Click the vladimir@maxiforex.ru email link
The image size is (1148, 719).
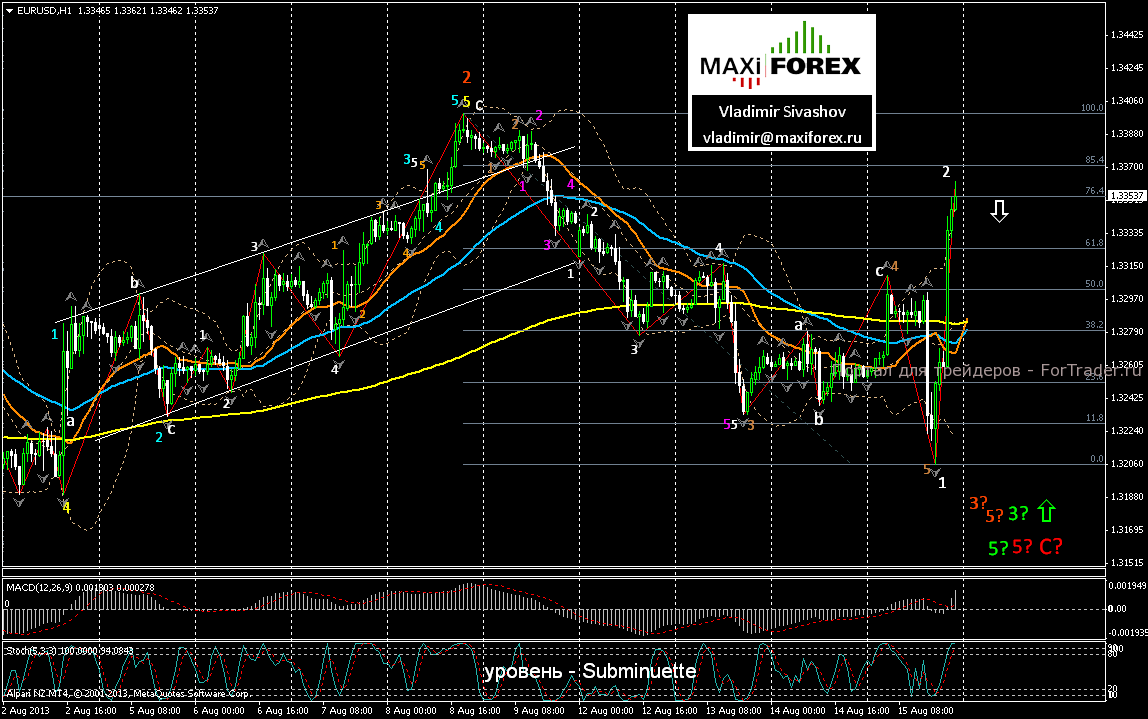(x=782, y=138)
